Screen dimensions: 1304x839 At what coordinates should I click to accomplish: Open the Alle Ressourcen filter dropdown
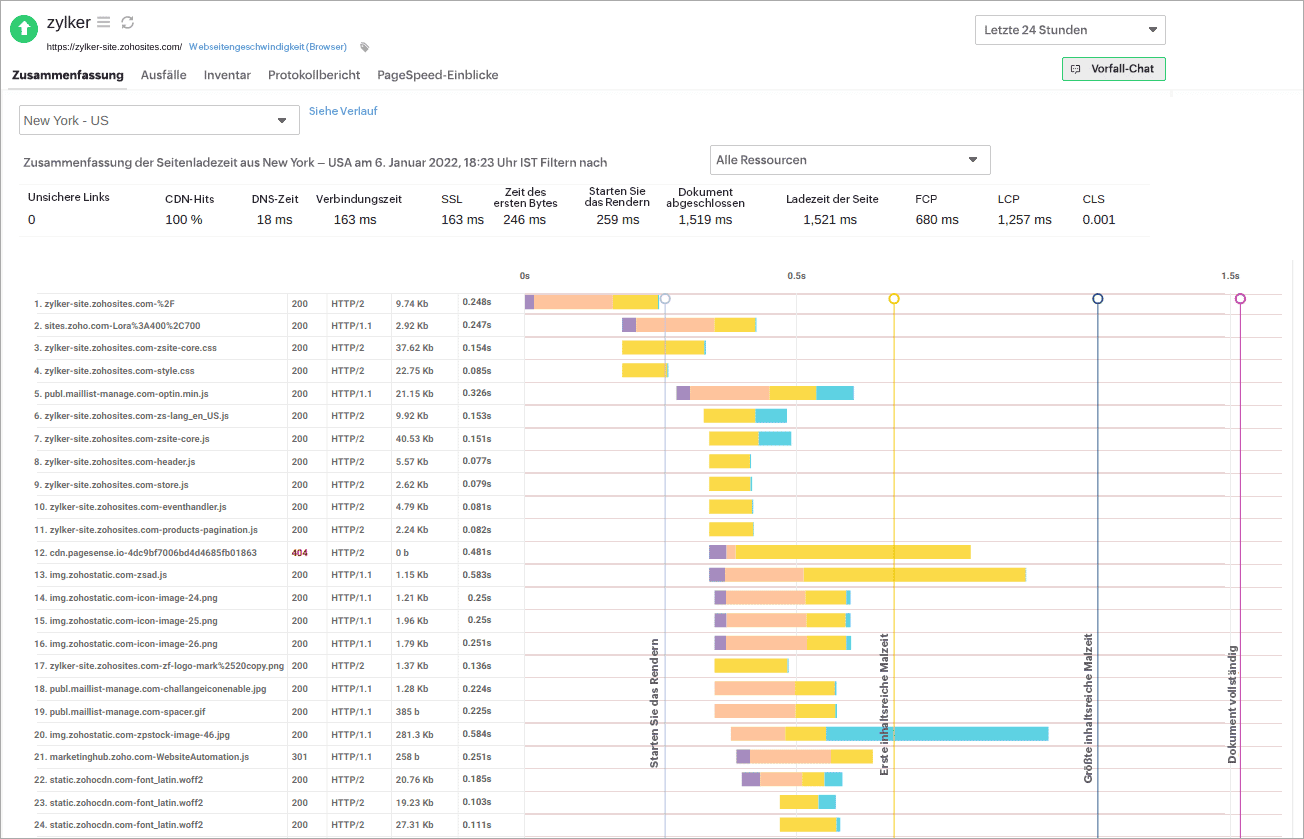[x=849, y=159]
